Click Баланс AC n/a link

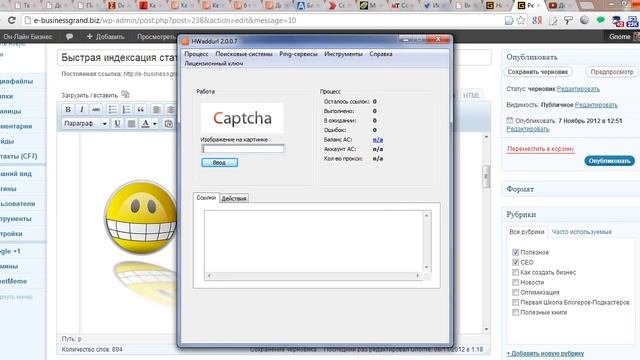tap(378, 140)
